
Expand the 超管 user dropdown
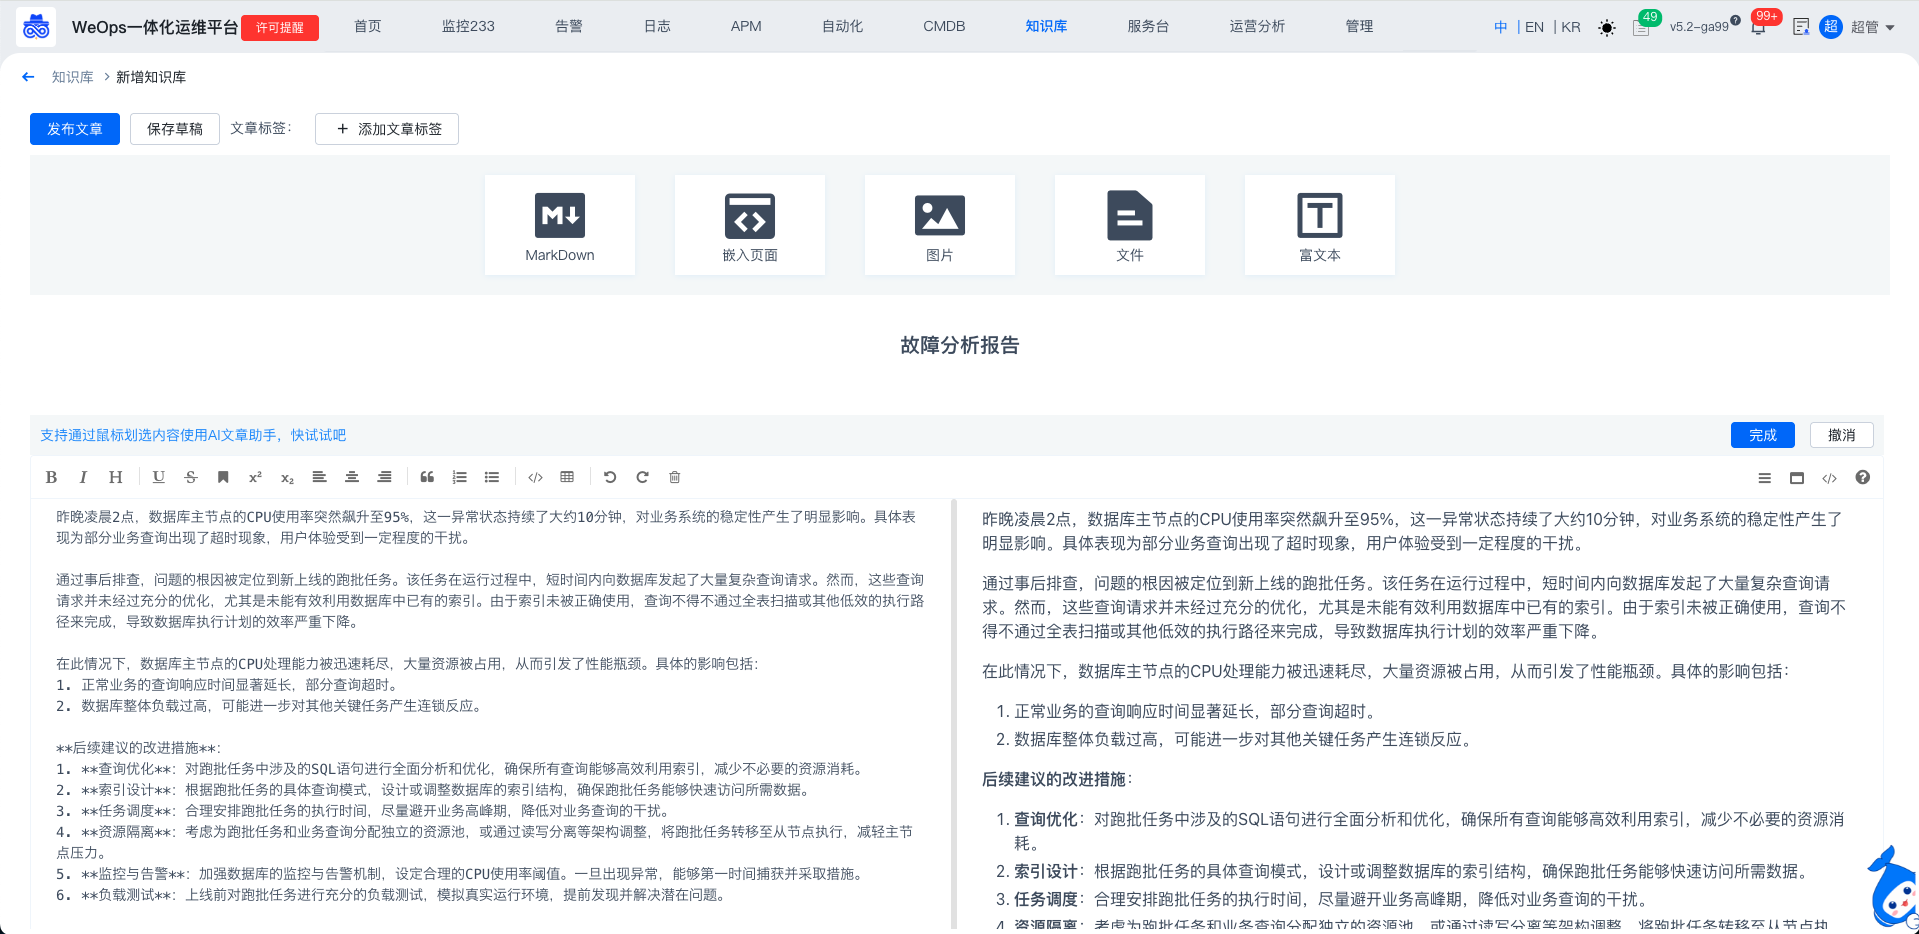(x=1871, y=27)
